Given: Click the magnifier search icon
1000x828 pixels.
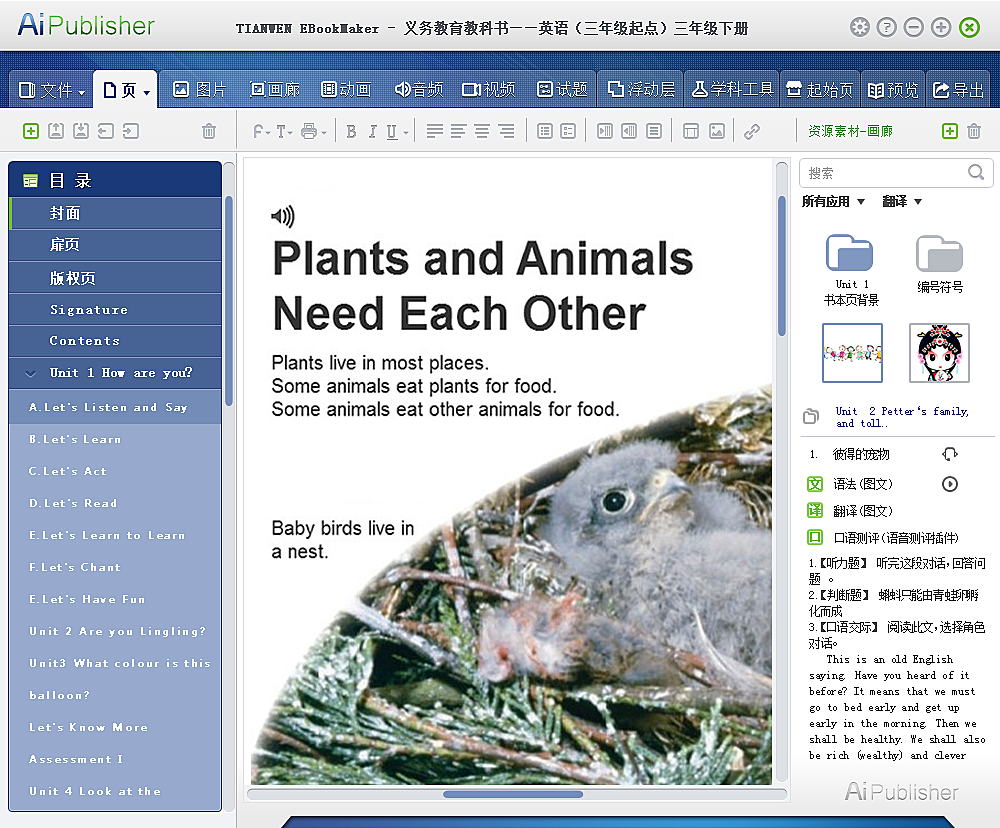Looking at the screenshot, I should pos(976,172).
